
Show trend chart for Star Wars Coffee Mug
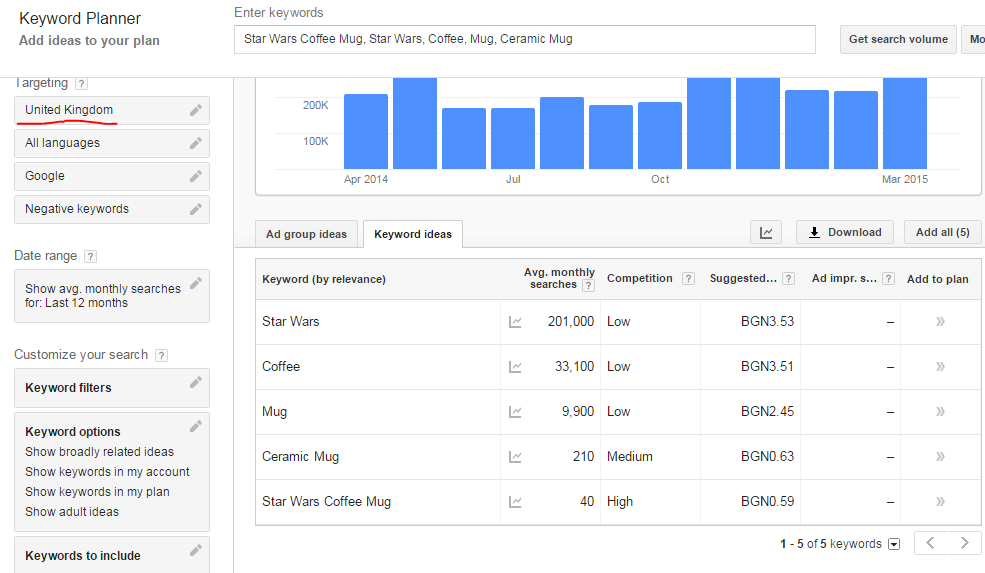[x=515, y=502]
